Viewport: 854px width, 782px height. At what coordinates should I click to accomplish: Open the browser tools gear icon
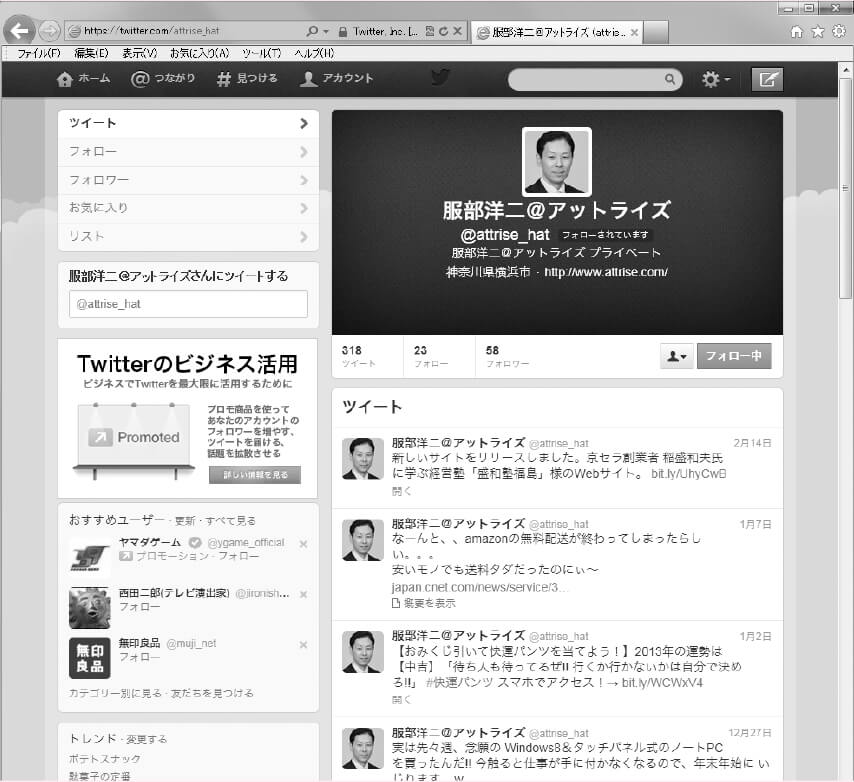[839, 32]
